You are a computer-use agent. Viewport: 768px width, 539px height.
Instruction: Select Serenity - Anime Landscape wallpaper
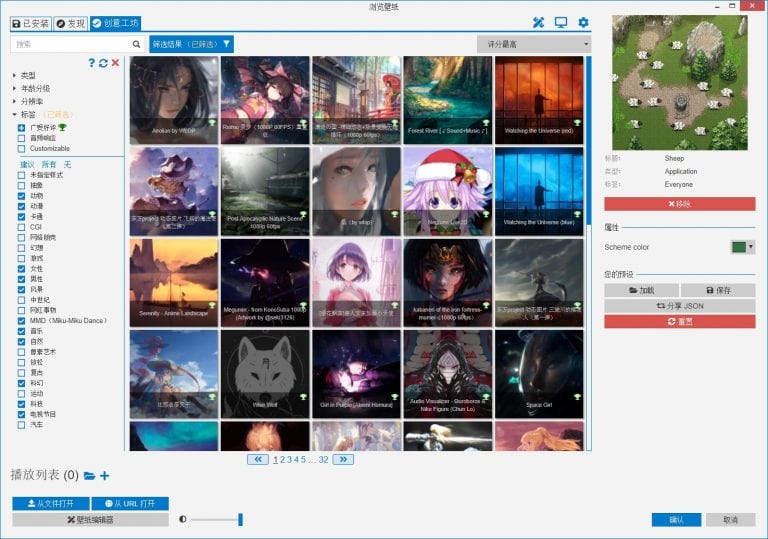(174, 283)
